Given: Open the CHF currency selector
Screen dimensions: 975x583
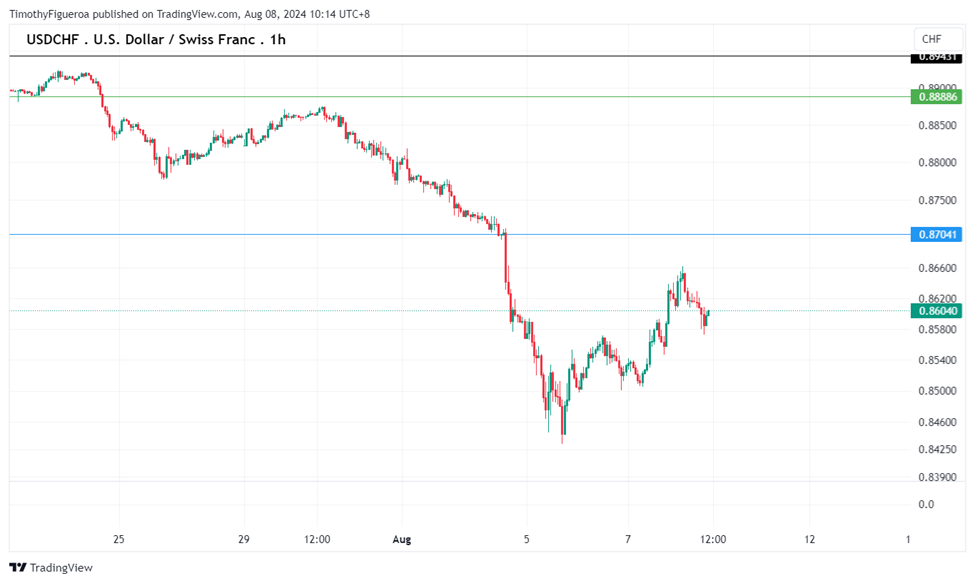Looking at the screenshot, I should [x=931, y=40].
